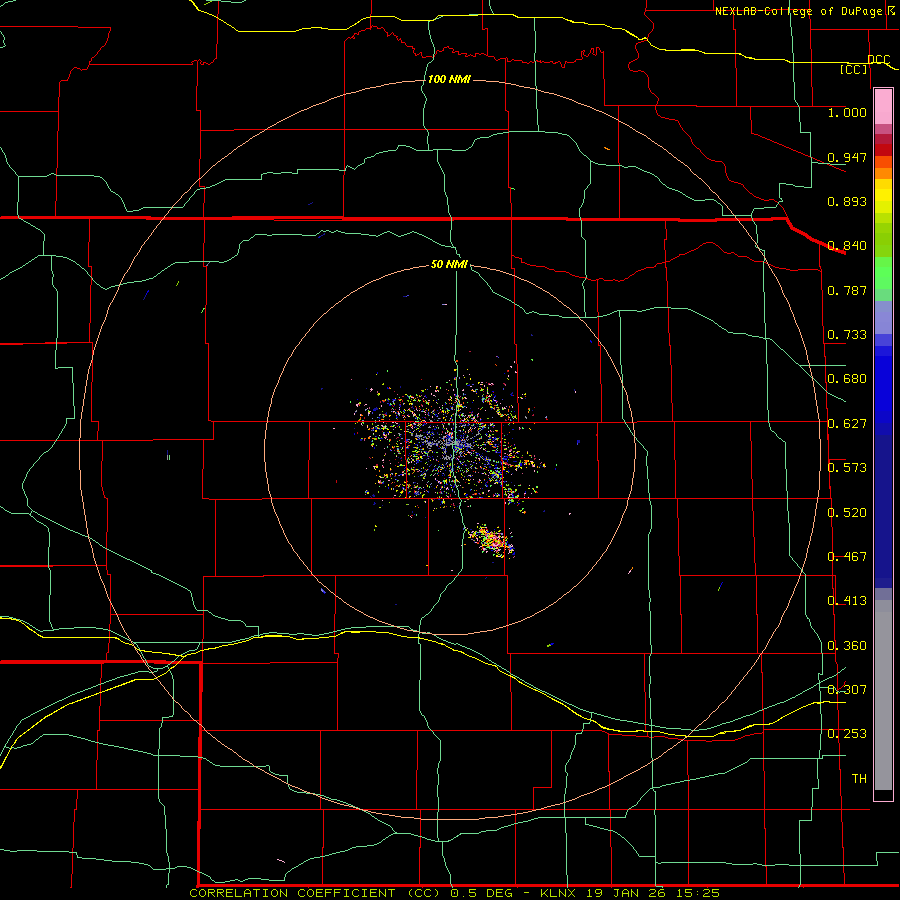
Task: Select the 0.680 scale value
Action: (847, 379)
